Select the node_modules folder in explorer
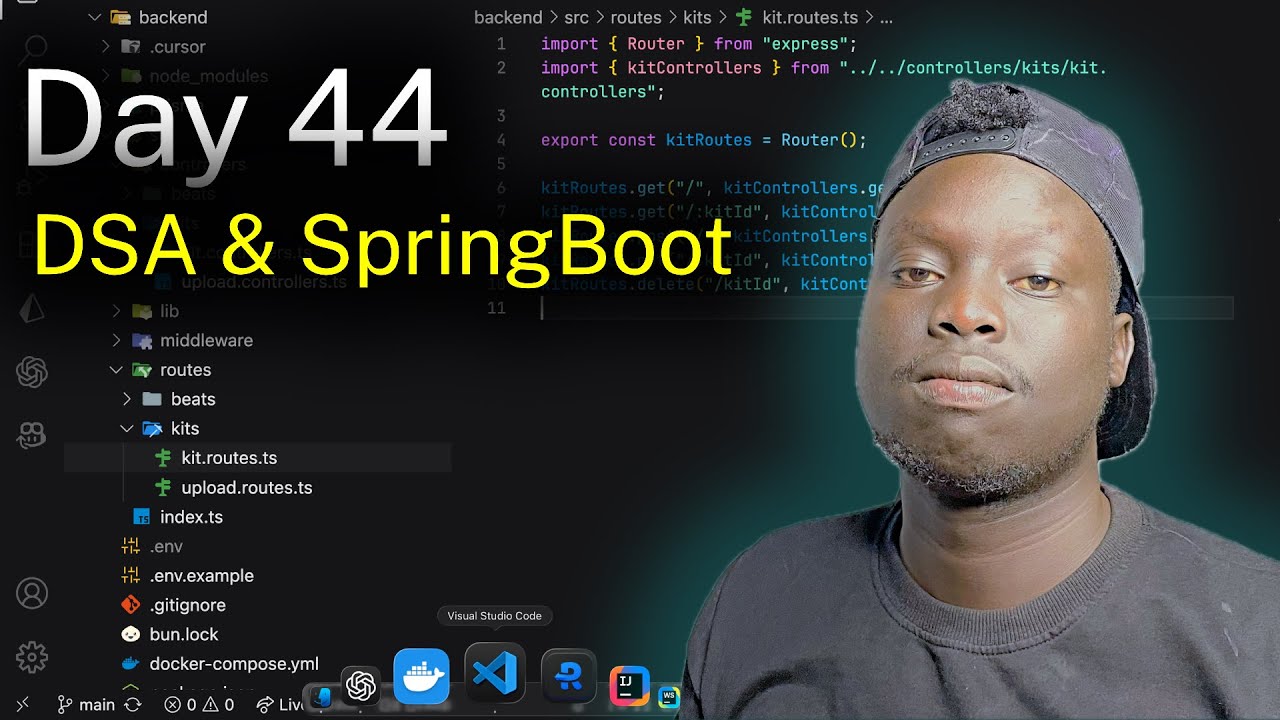Image resolution: width=1280 pixels, height=720 pixels. click(x=208, y=76)
